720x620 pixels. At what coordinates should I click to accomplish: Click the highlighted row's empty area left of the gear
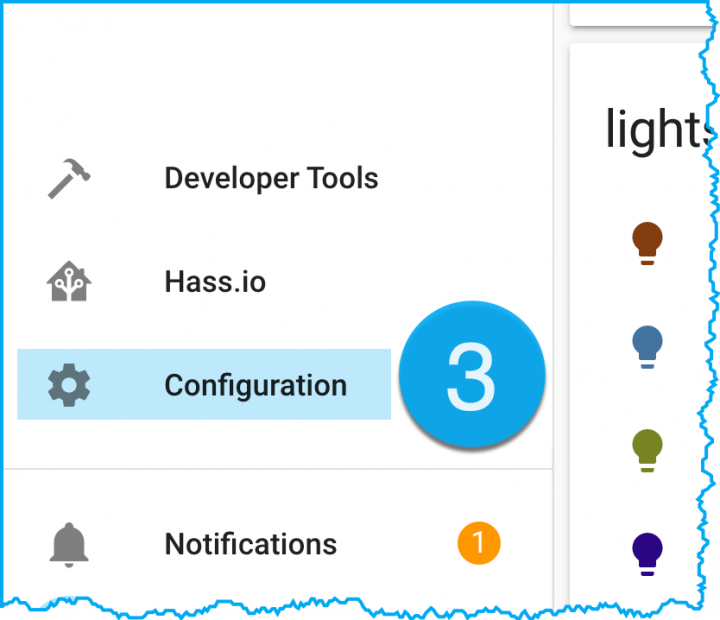30,385
